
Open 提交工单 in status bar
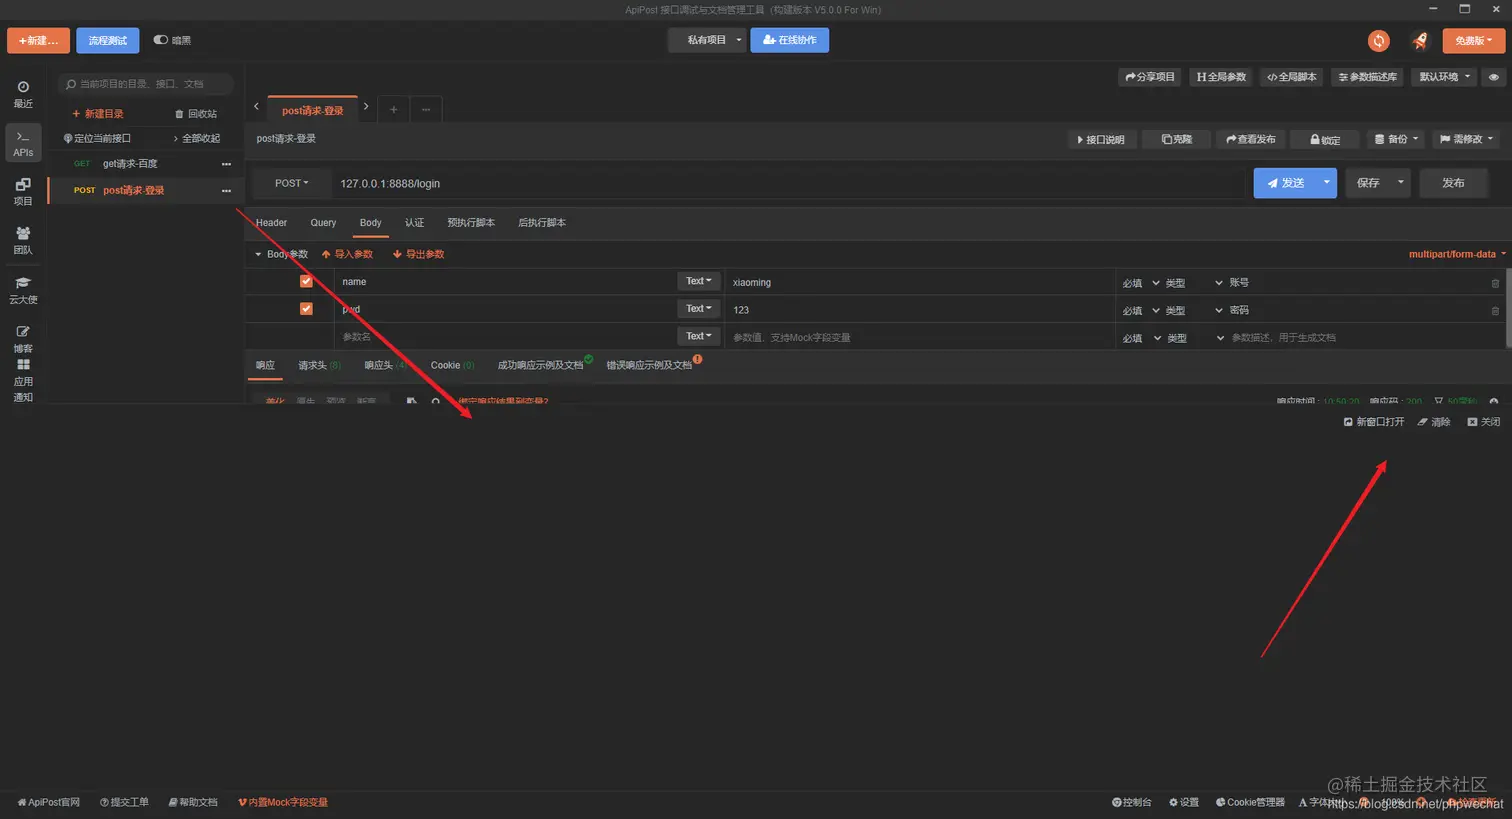125,802
